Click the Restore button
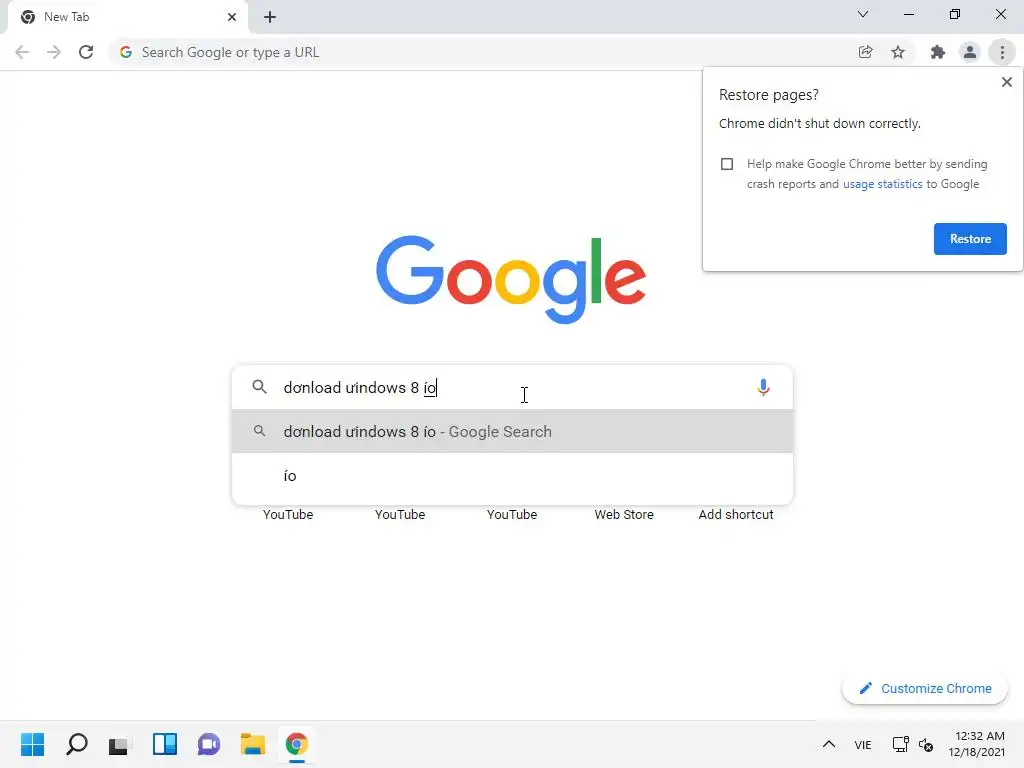1024x768 pixels. [x=970, y=239]
